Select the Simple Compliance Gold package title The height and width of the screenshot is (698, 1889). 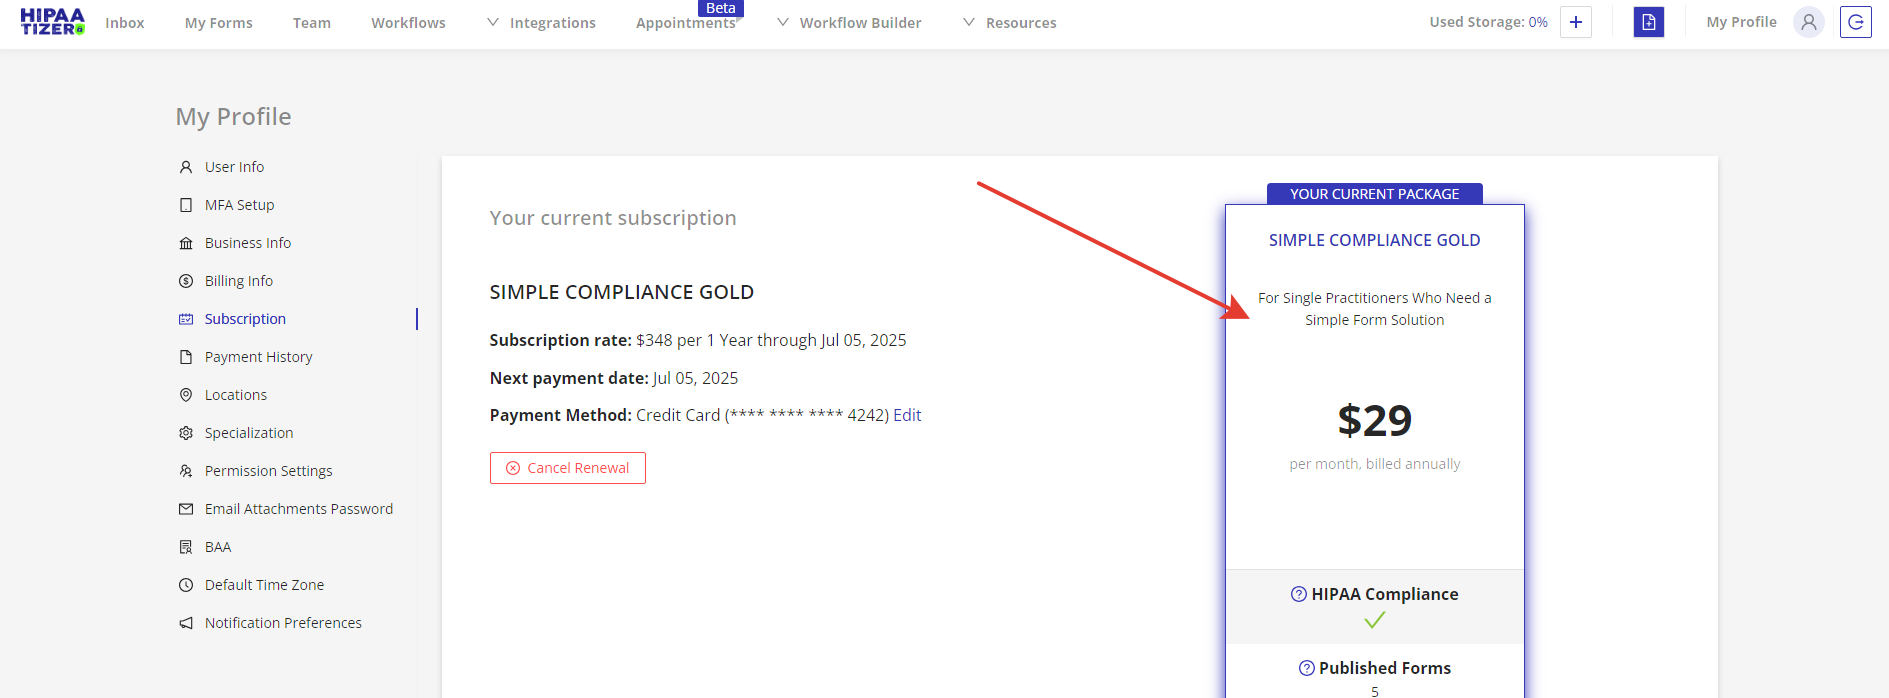pyautogui.click(x=1374, y=240)
